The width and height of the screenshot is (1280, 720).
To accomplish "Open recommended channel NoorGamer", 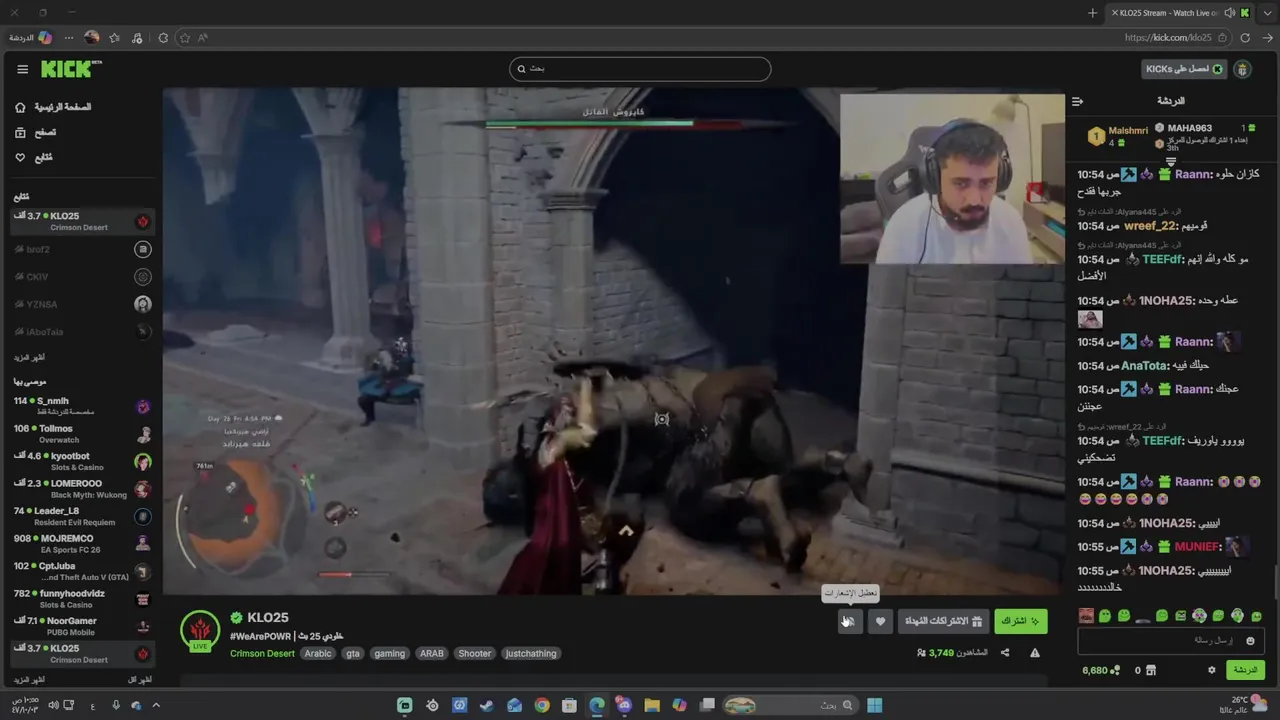I will pos(83,626).
